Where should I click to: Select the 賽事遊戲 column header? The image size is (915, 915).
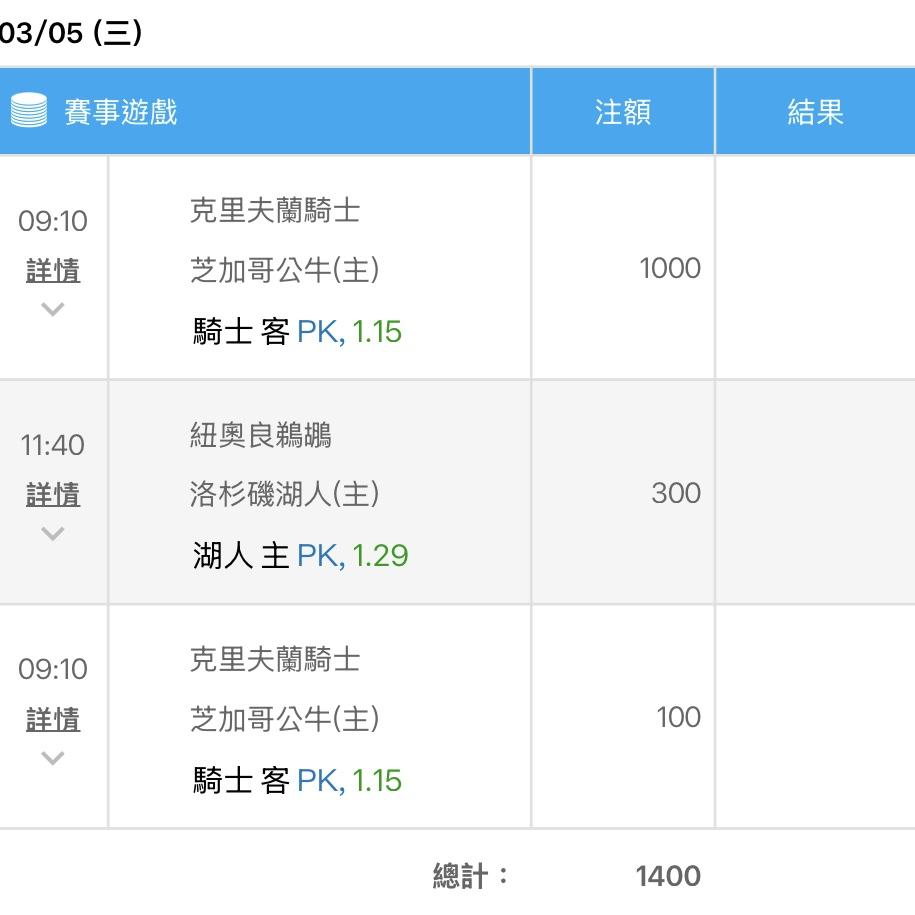pyautogui.click(x=120, y=111)
